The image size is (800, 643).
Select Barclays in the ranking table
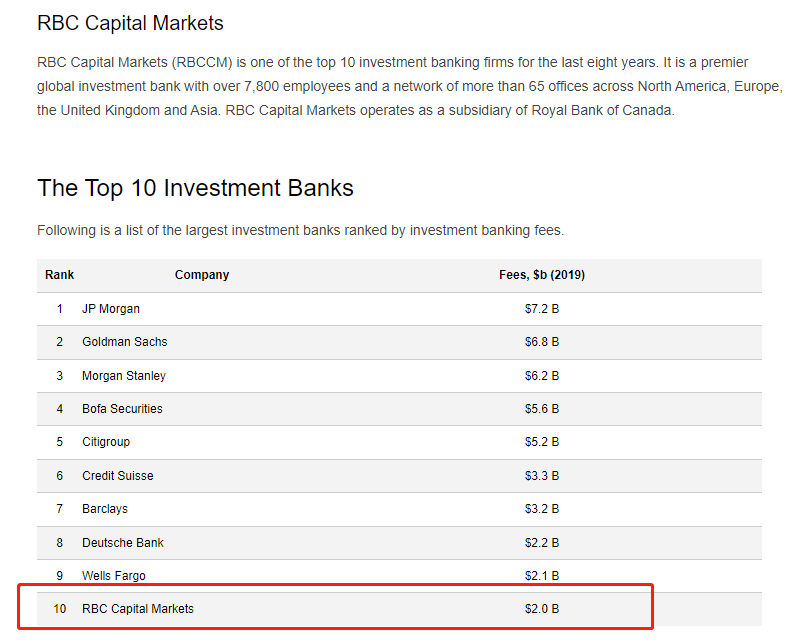[105, 509]
